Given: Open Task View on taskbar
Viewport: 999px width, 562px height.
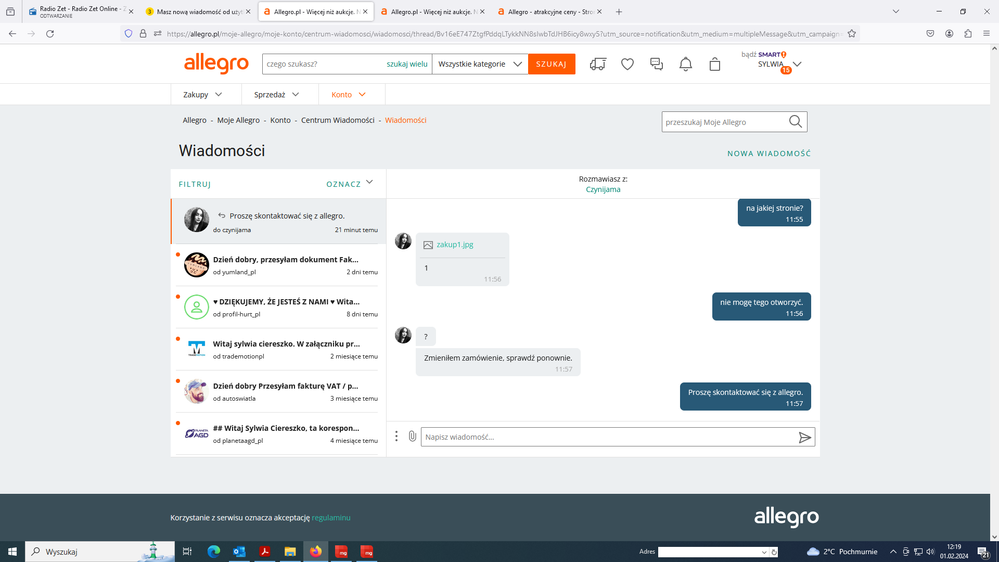Looking at the screenshot, I should tap(187, 551).
